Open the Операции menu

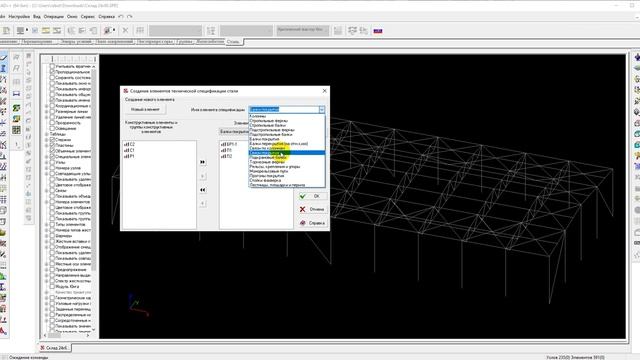pyautogui.click(x=53, y=17)
